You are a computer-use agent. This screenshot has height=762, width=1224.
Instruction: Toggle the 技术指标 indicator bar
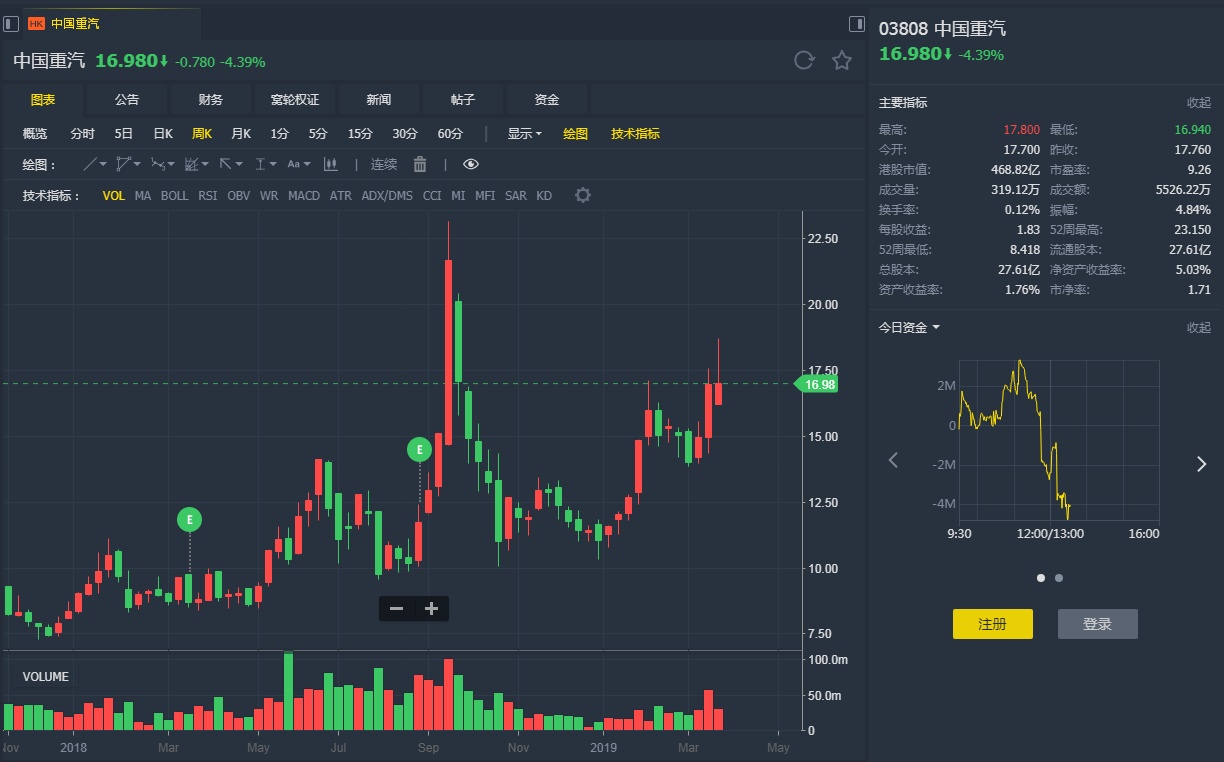click(635, 133)
